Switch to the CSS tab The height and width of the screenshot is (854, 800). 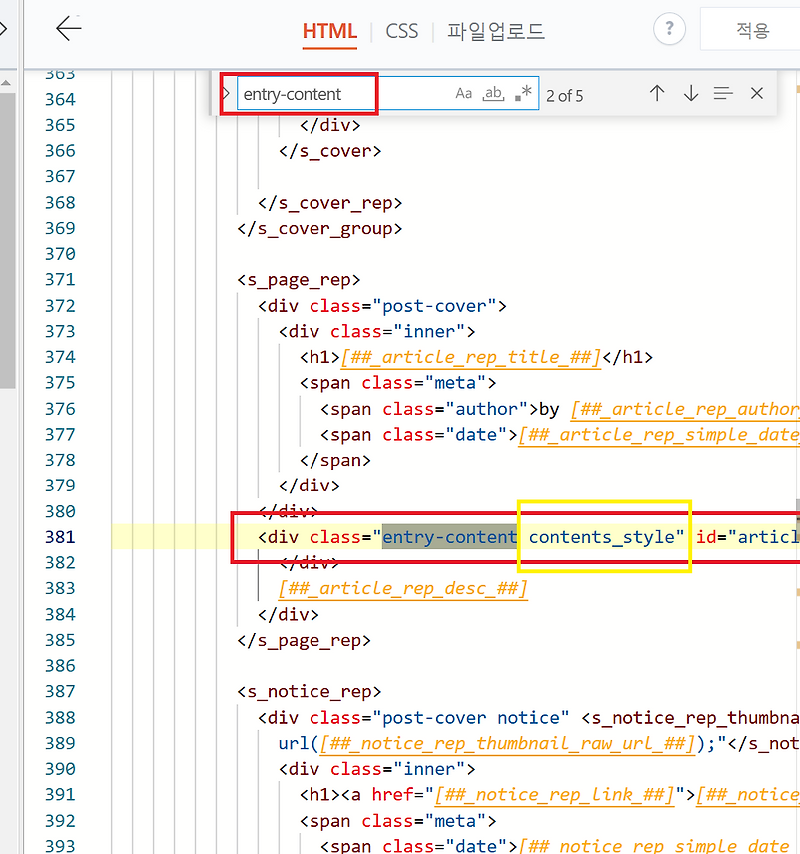(401, 31)
